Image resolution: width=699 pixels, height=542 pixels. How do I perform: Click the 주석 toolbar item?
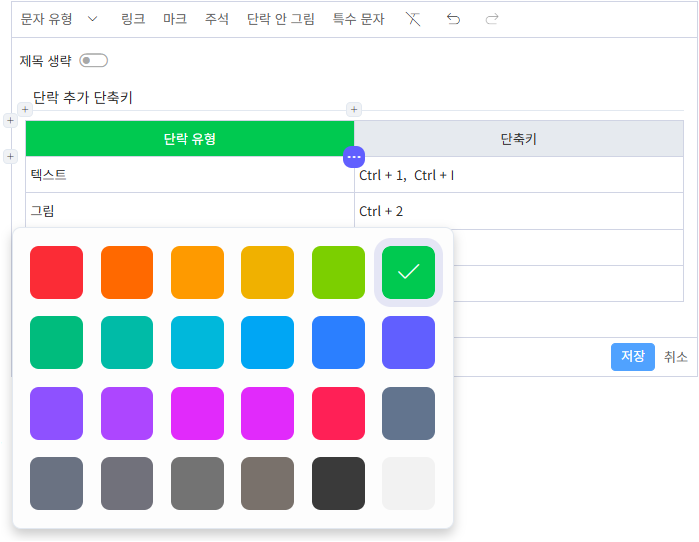(217, 19)
